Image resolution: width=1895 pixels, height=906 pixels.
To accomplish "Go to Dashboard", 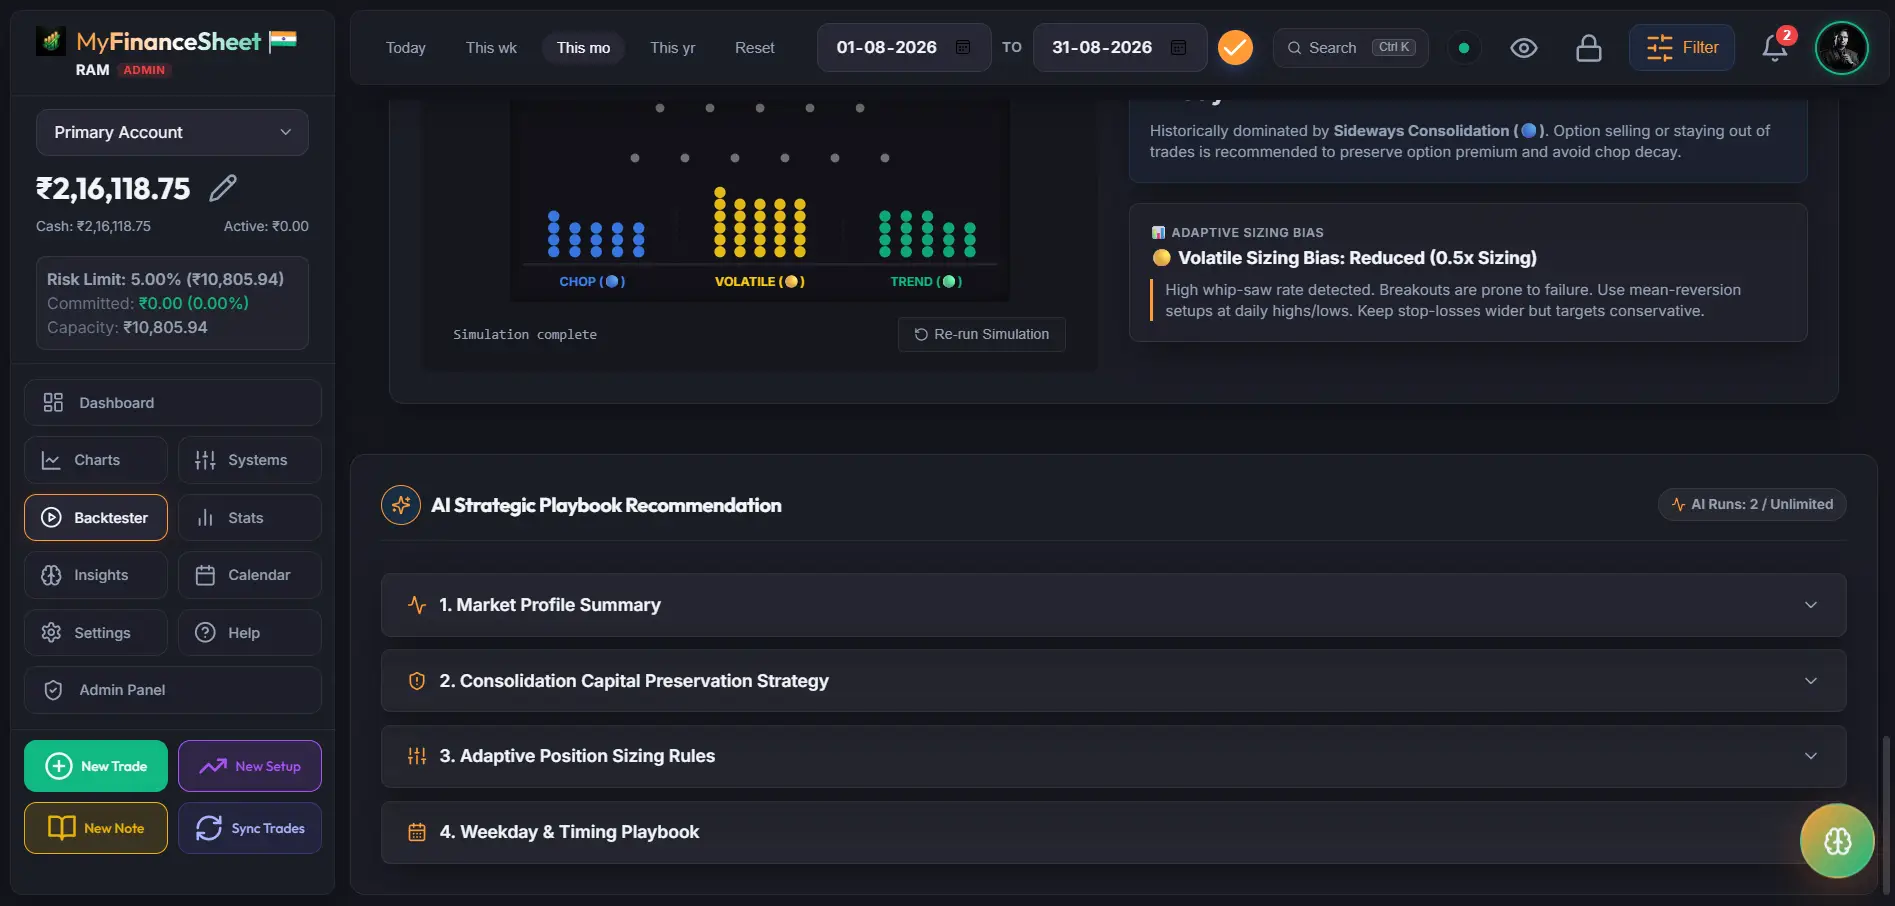I will (x=172, y=403).
